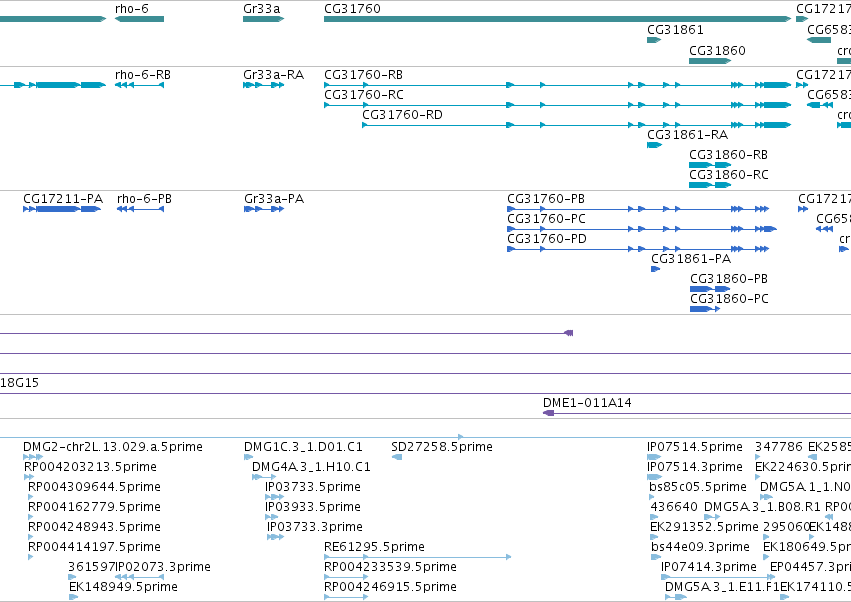Click EST IP03933.5prime
The height and width of the screenshot is (602, 851).
[x=271, y=518]
